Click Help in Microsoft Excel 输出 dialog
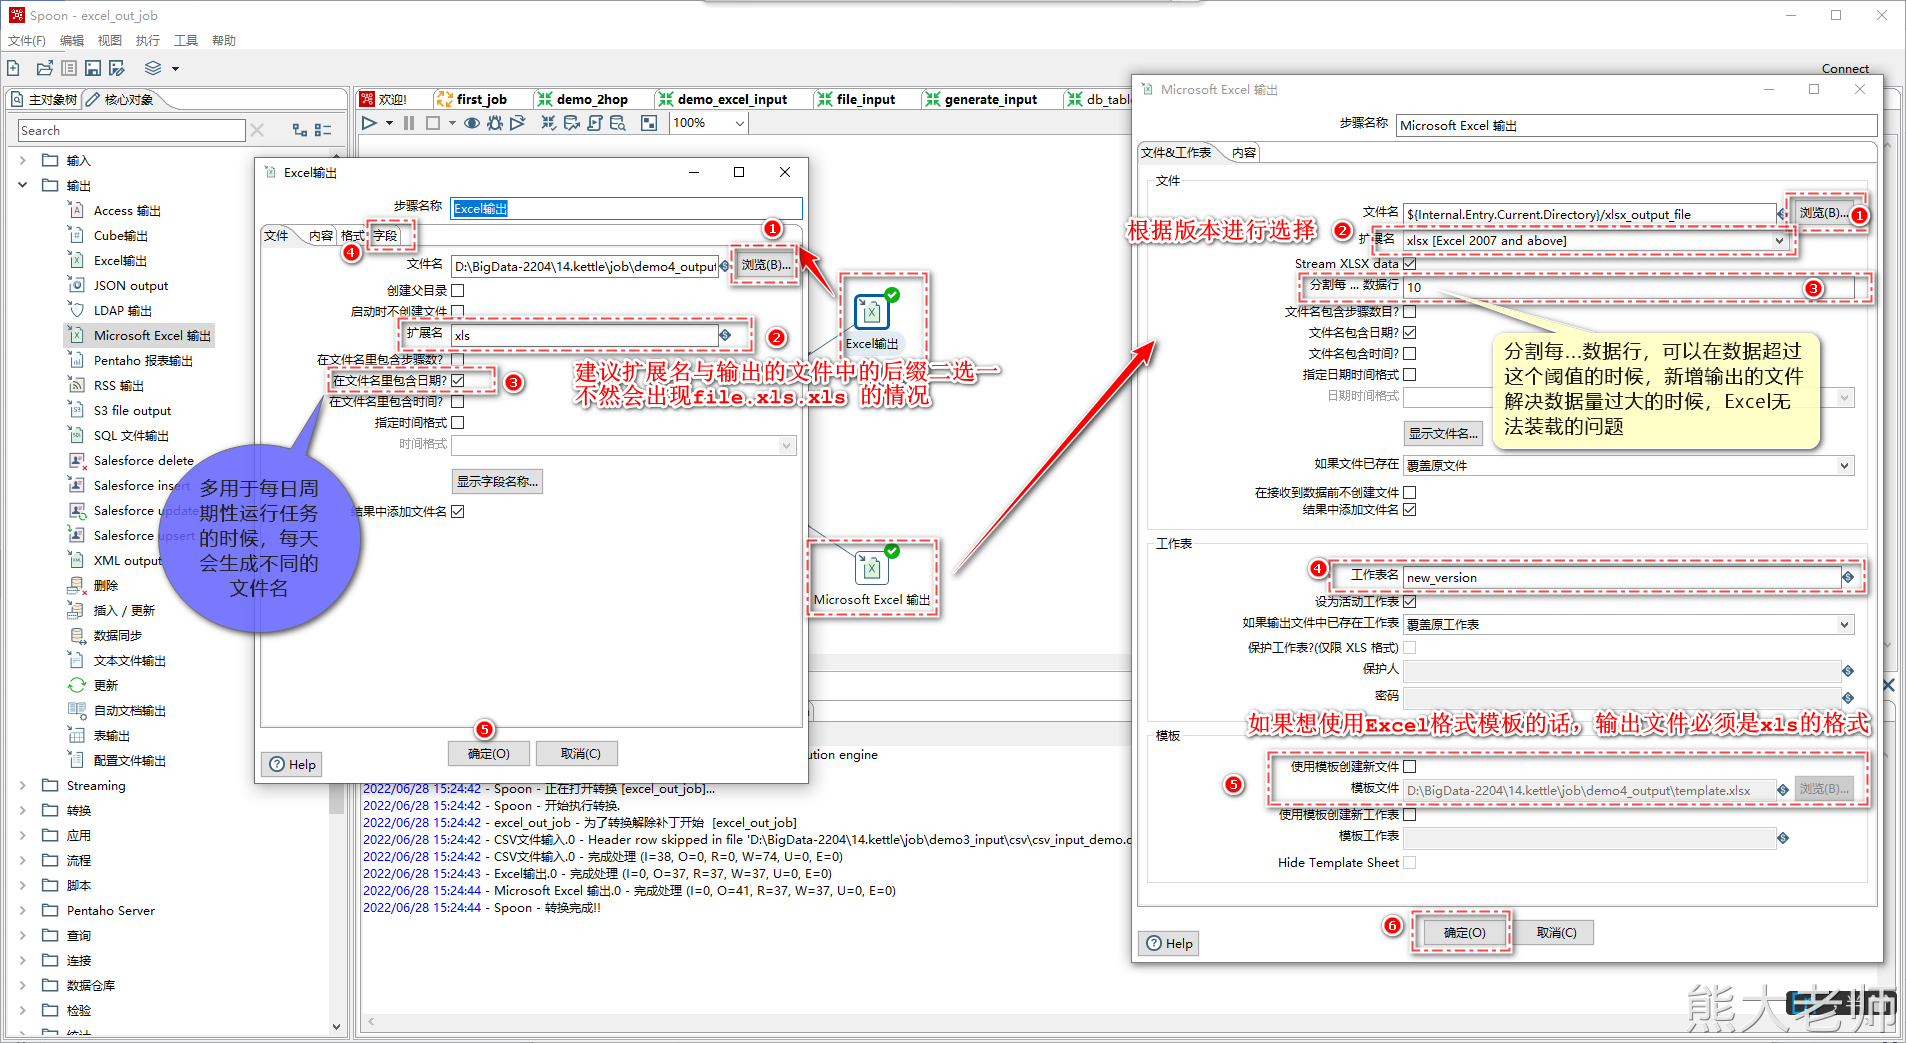 (1170, 943)
